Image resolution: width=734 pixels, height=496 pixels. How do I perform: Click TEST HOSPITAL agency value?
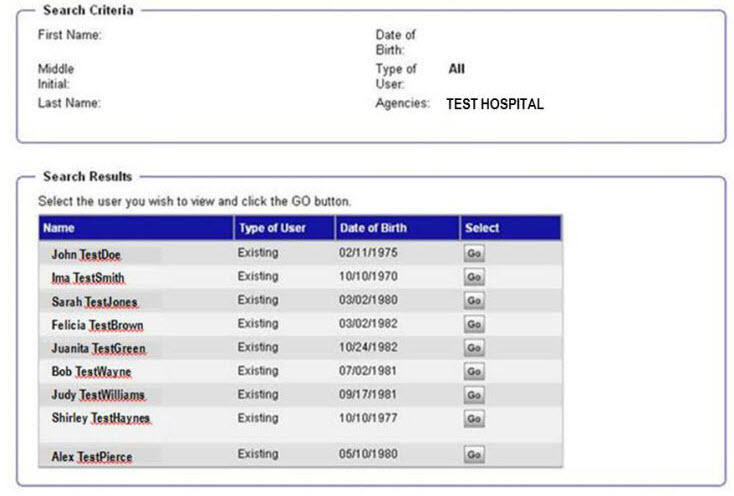pos(494,104)
